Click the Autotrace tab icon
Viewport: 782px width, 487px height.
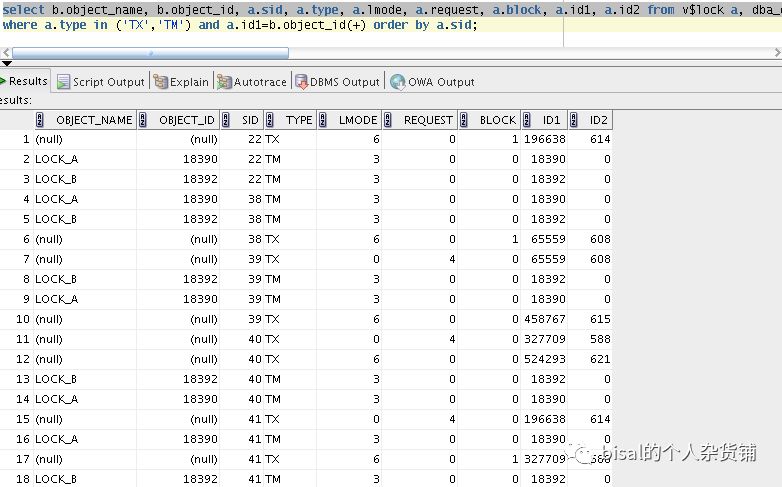click(x=225, y=82)
